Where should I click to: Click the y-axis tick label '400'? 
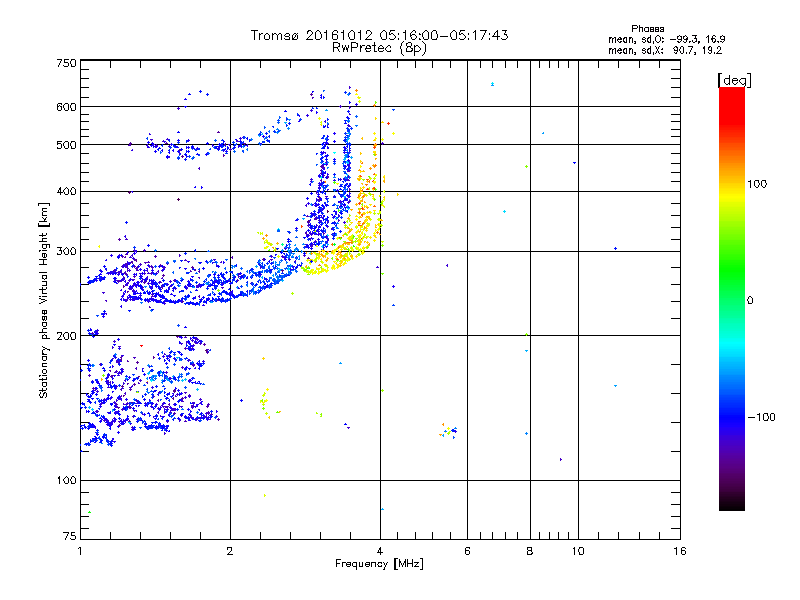66,192
